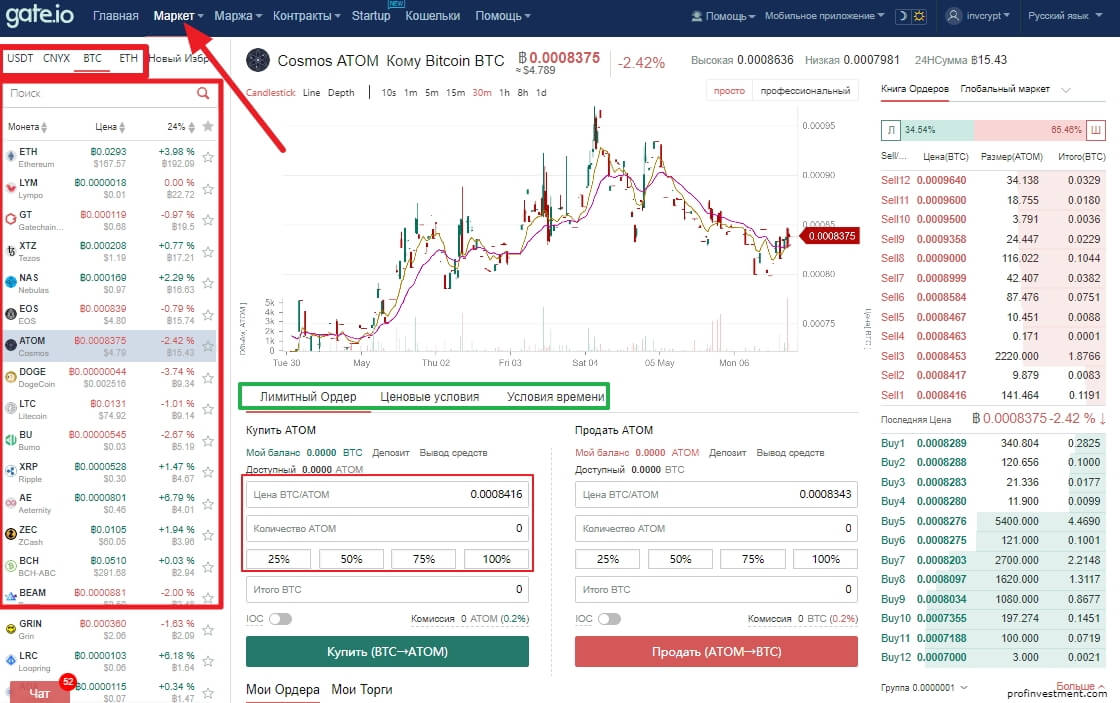
Task: Open the Маржа dropdown menu
Action: click(x=239, y=16)
